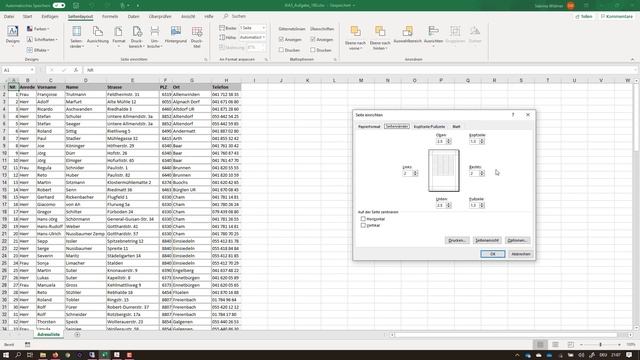Toggle Überschriften Anzeigen checkbox
The width and height of the screenshot is (640, 360).
point(313,39)
